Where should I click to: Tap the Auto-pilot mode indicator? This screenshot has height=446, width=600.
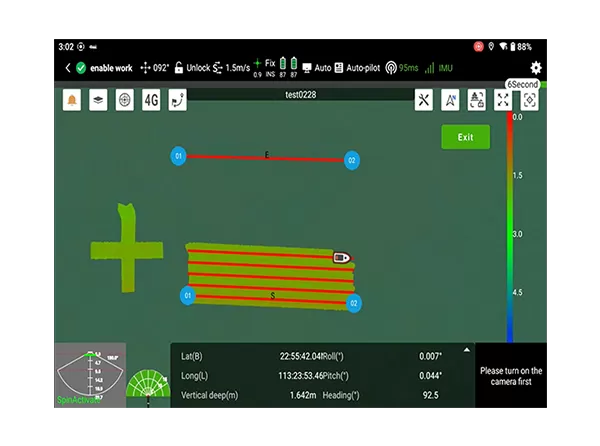click(x=357, y=68)
